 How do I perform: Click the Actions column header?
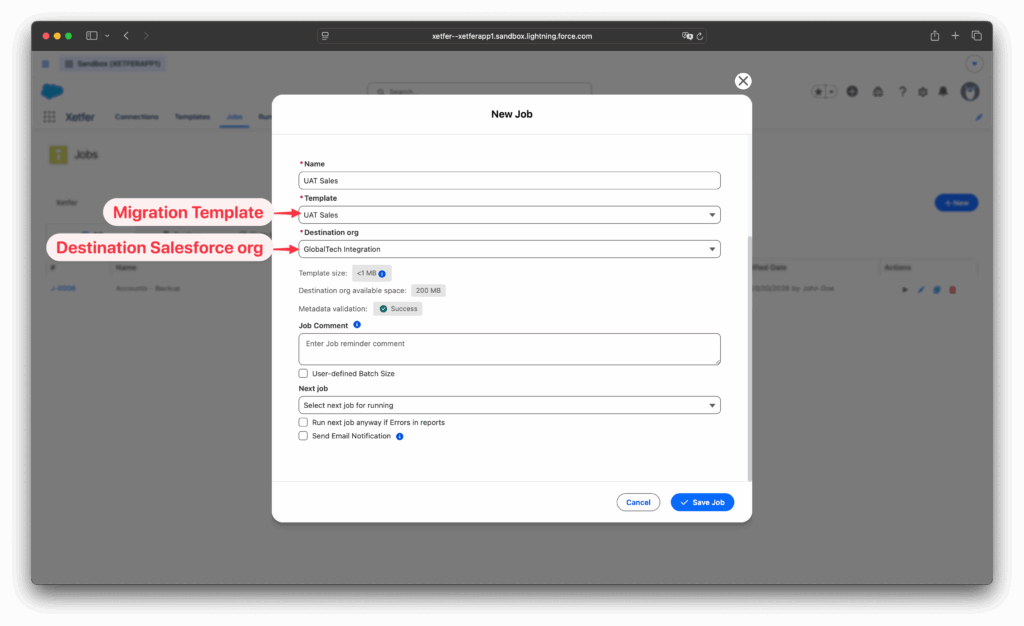[x=897, y=268]
